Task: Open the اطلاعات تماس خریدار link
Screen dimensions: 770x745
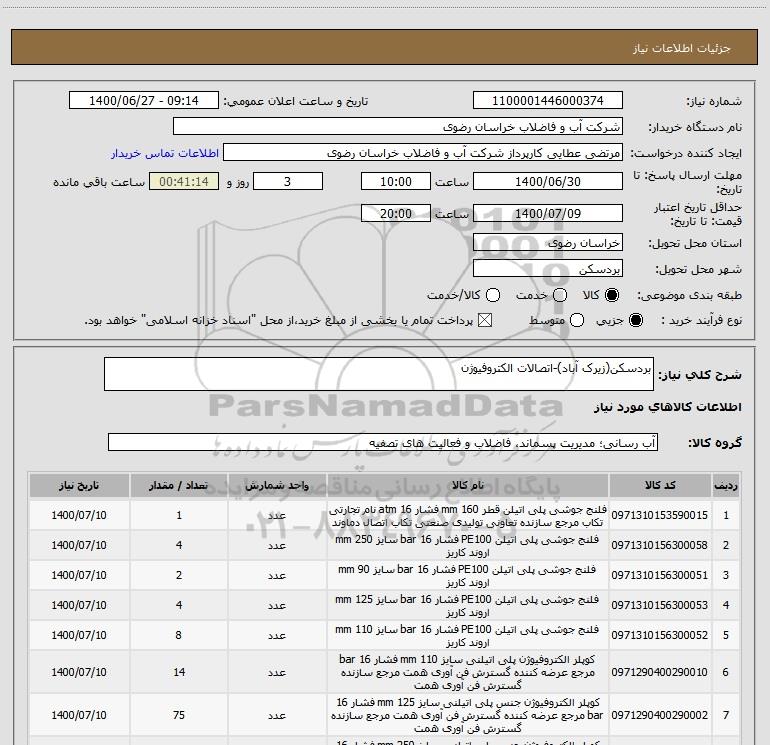Action: coord(165,153)
